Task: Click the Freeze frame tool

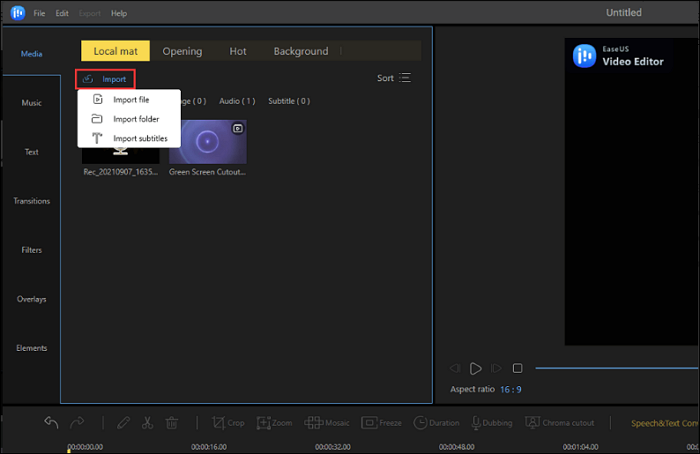Action: click(381, 423)
